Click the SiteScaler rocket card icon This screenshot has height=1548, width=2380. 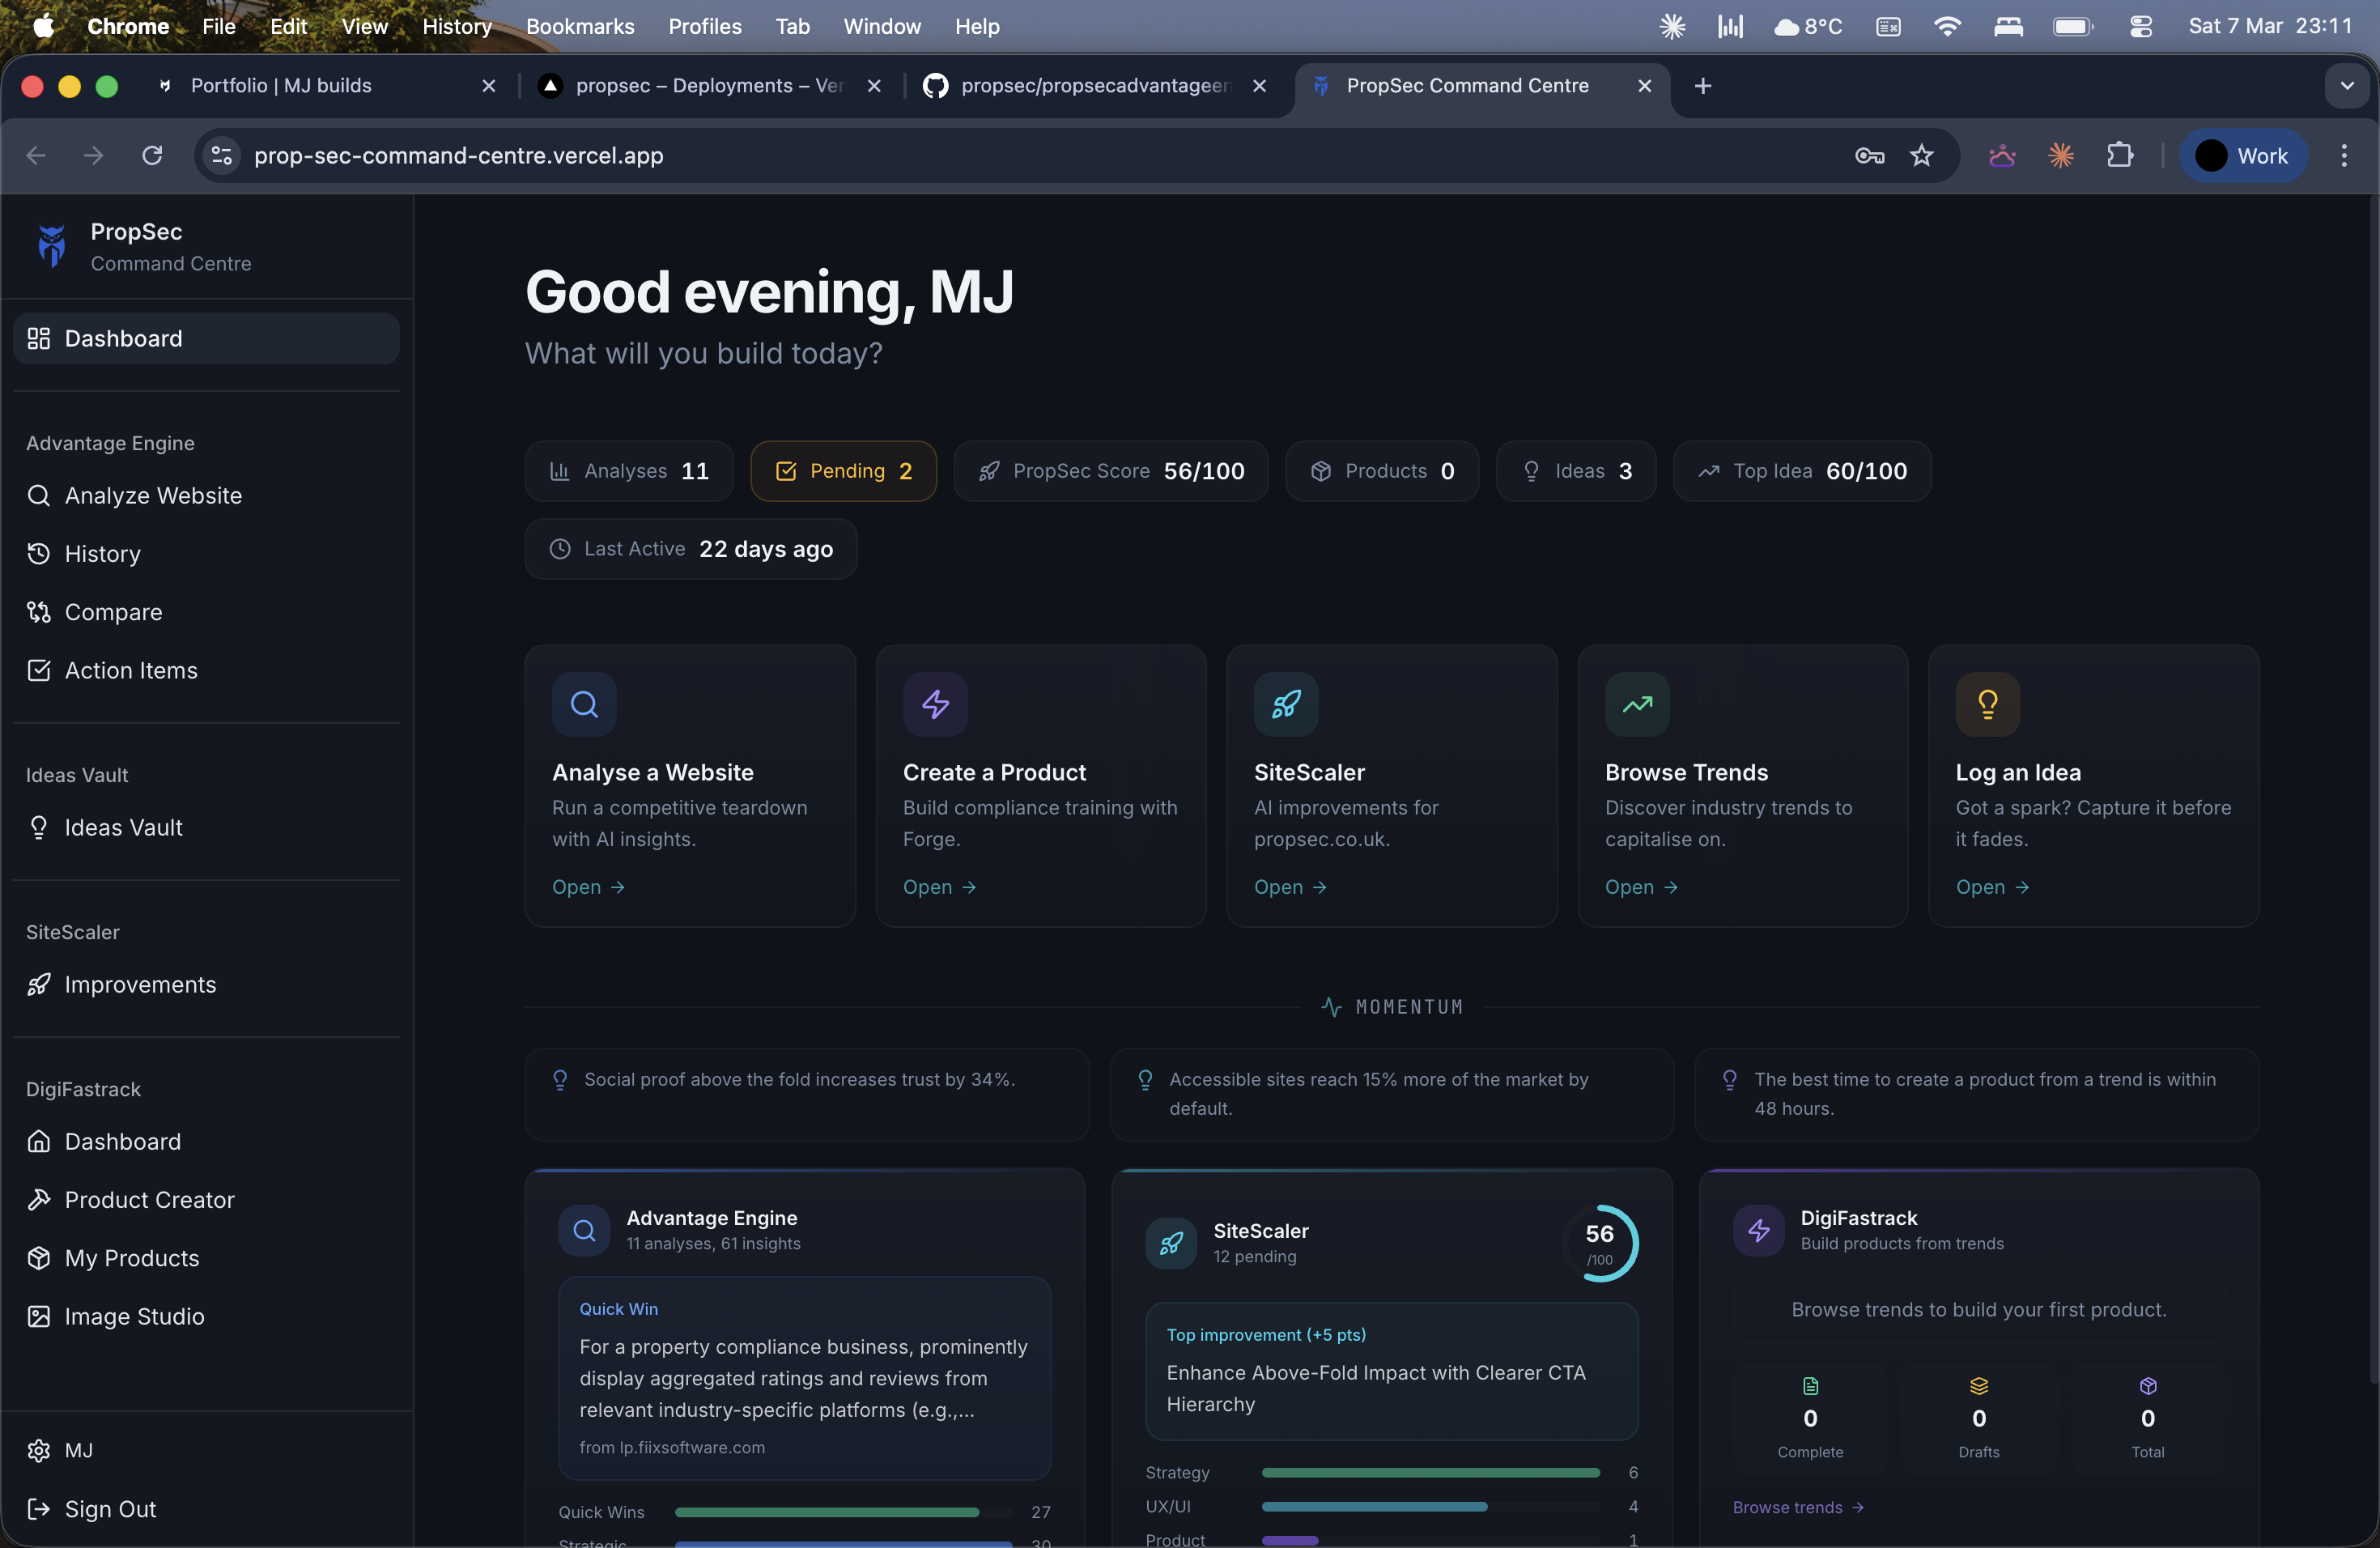click(x=1286, y=704)
